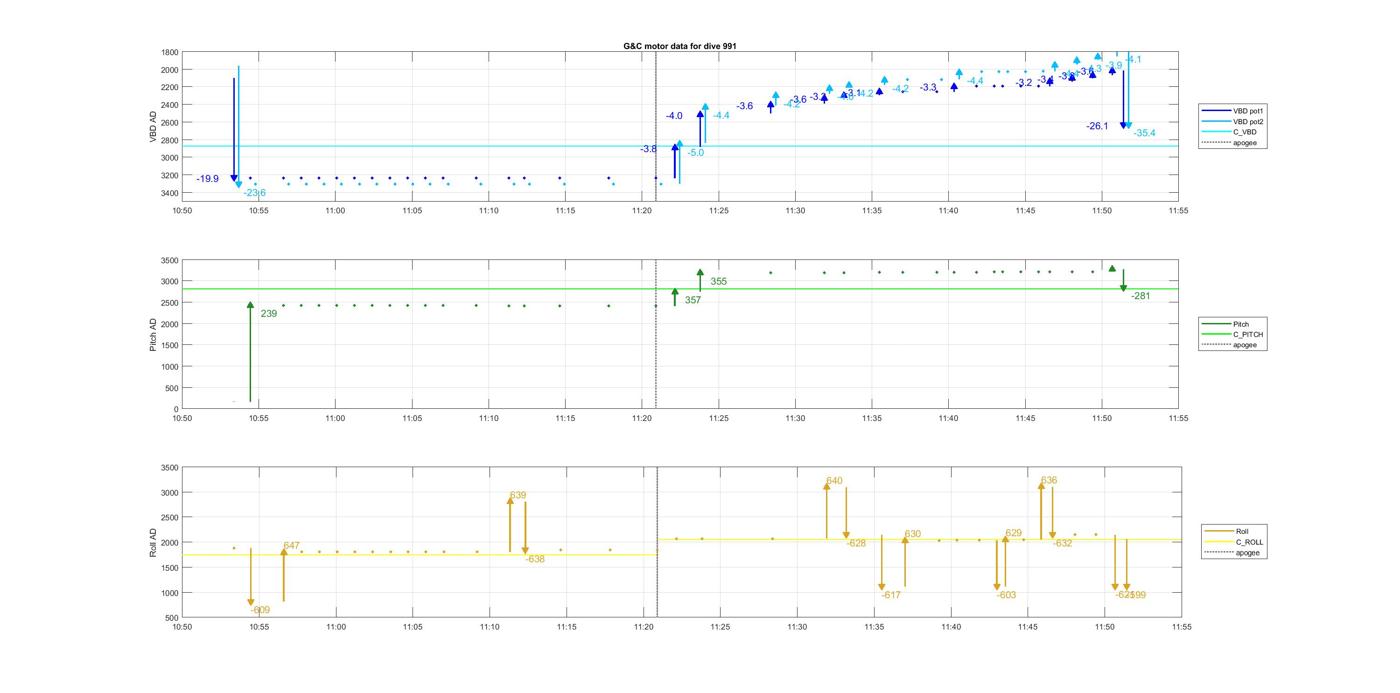Click the '-617' roll move label
This screenshot has width=1400, height=693.
(x=891, y=596)
